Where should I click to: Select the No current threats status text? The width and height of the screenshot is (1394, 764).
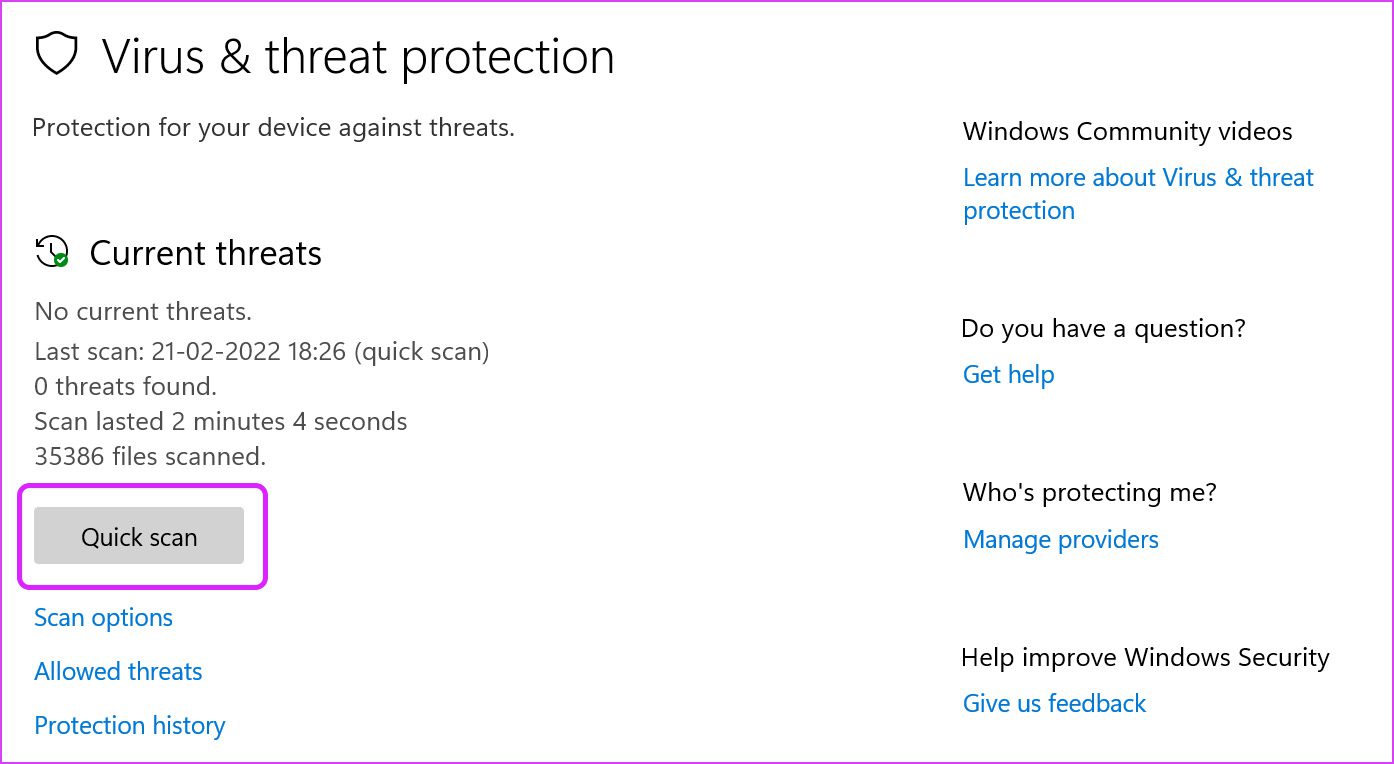pyautogui.click(x=142, y=311)
